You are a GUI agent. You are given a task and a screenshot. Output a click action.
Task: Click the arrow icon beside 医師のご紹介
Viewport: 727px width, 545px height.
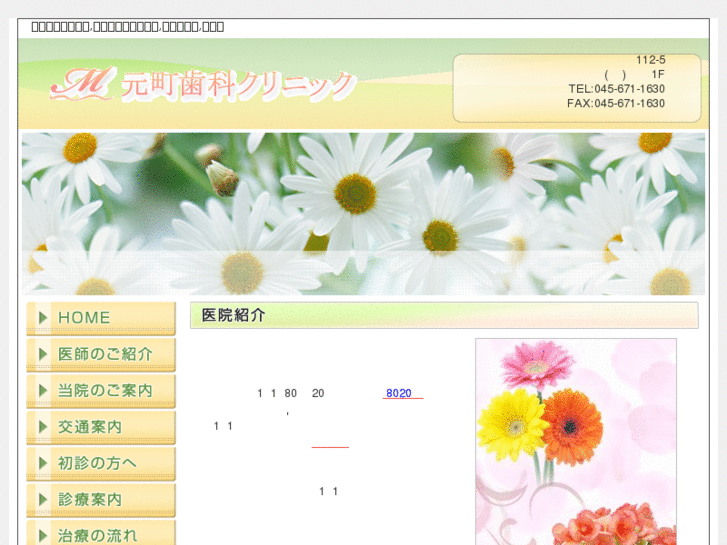43,354
